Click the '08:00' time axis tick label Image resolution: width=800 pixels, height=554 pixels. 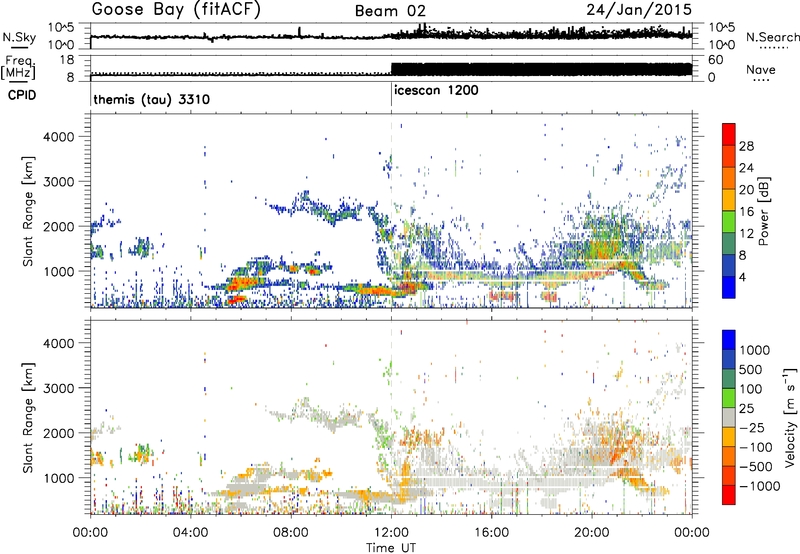(291, 533)
